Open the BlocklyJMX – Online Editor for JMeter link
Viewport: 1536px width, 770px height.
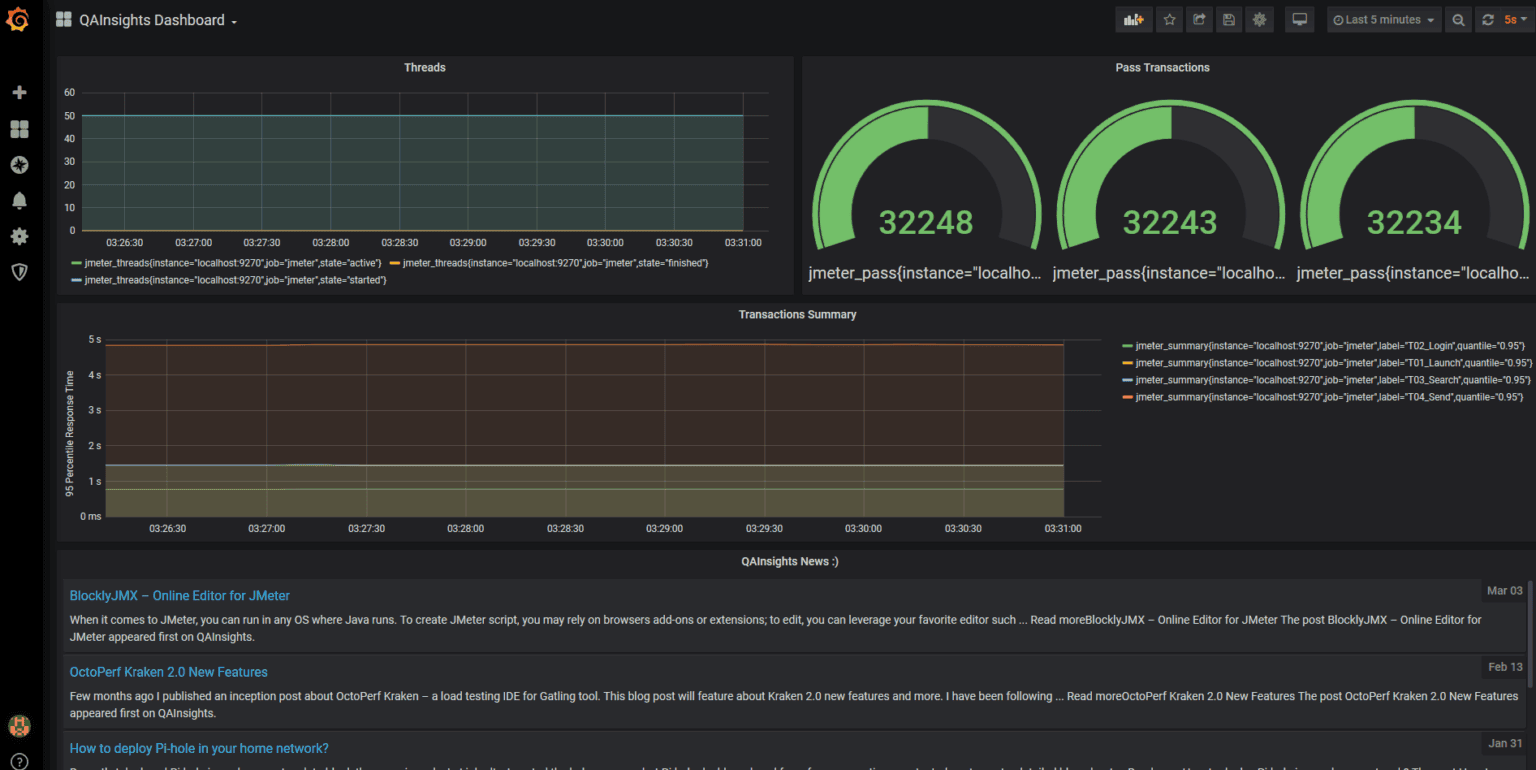click(179, 596)
